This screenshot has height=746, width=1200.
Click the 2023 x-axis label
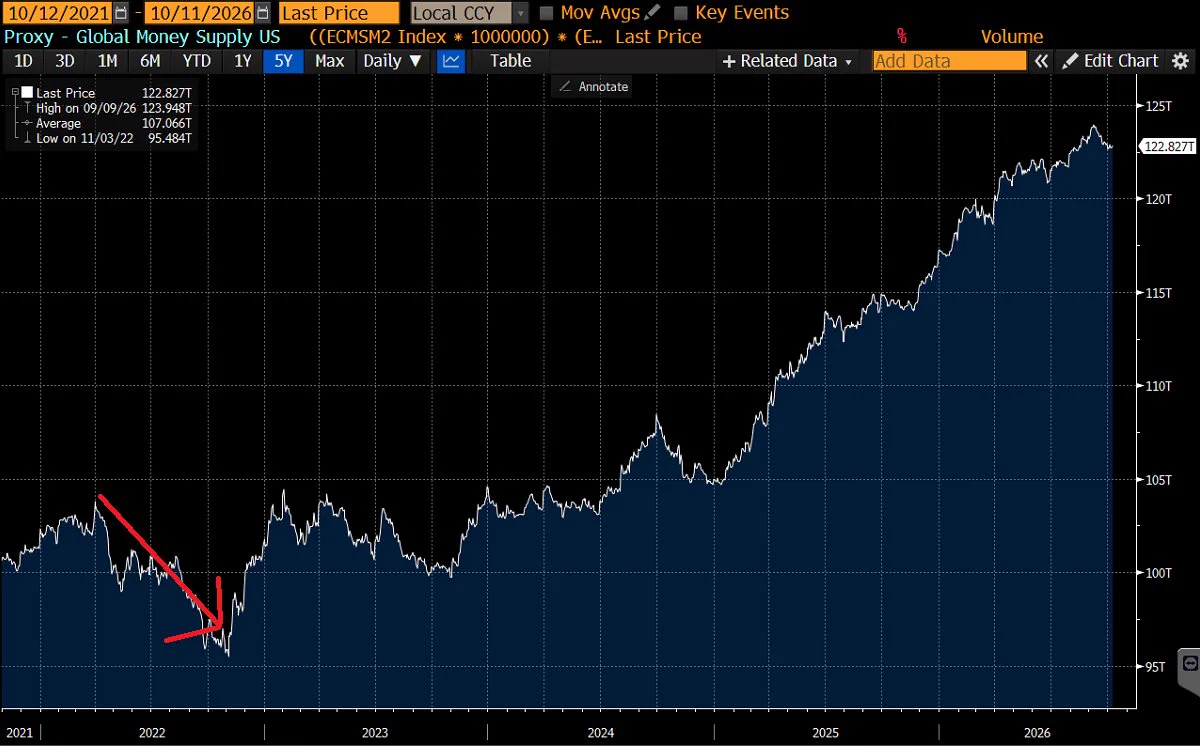pyautogui.click(x=375, y=733)
